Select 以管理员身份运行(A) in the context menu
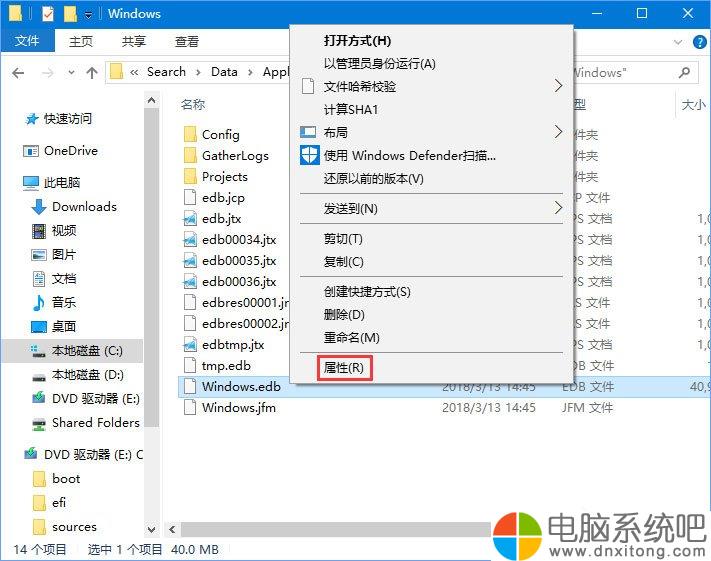Screen dimensions: 711x561 [380, 63]
